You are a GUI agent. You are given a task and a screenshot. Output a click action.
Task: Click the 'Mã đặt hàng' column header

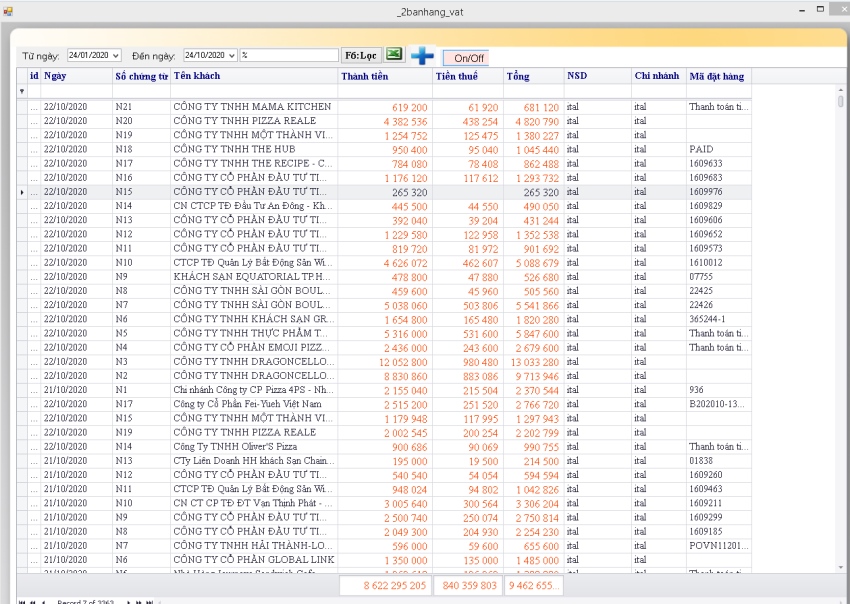click(717, 76)
